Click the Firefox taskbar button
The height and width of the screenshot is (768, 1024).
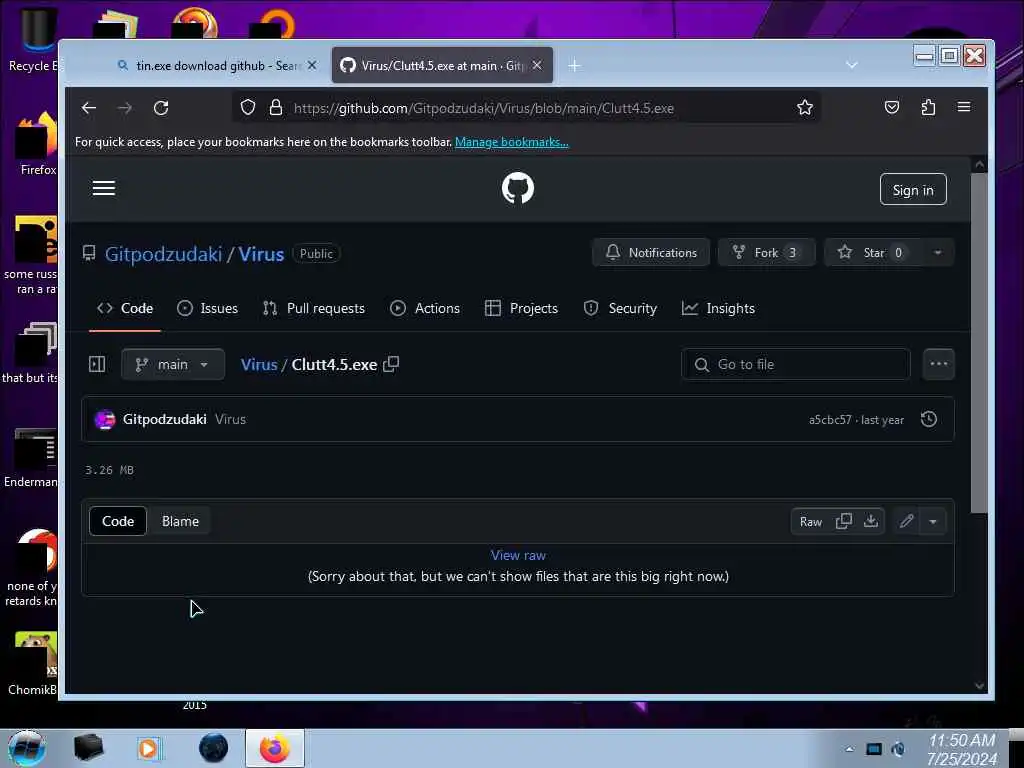275,748
